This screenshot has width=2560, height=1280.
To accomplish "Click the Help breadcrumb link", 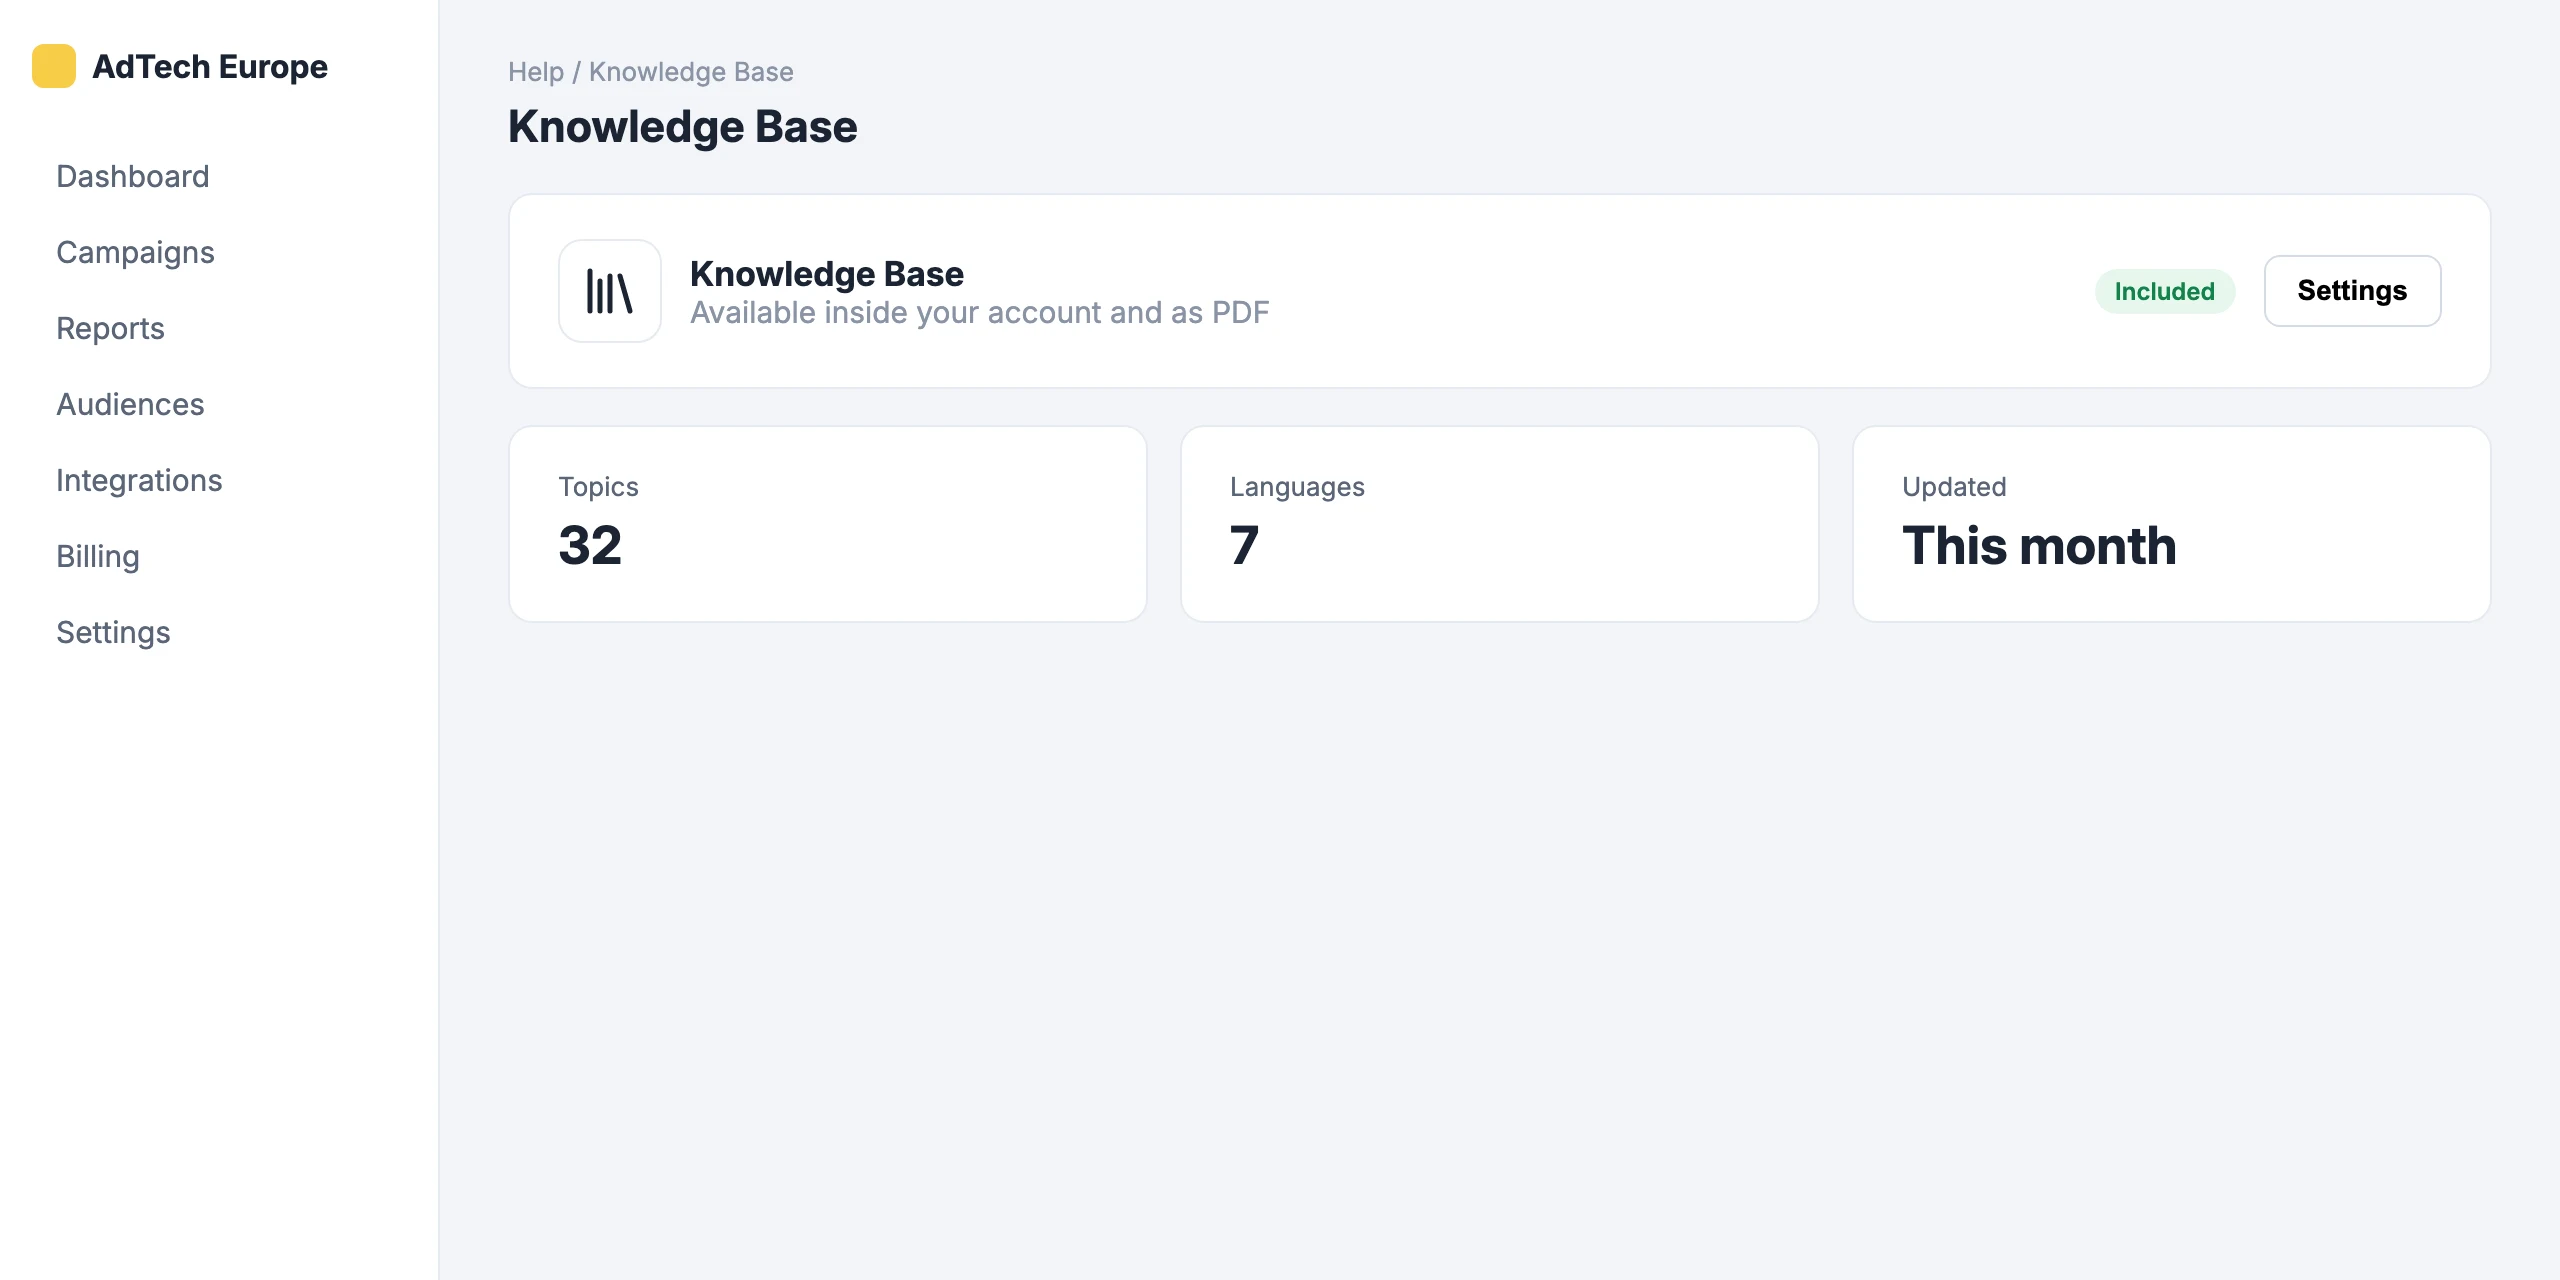I will pyautogui.click(x=536, y=72).
